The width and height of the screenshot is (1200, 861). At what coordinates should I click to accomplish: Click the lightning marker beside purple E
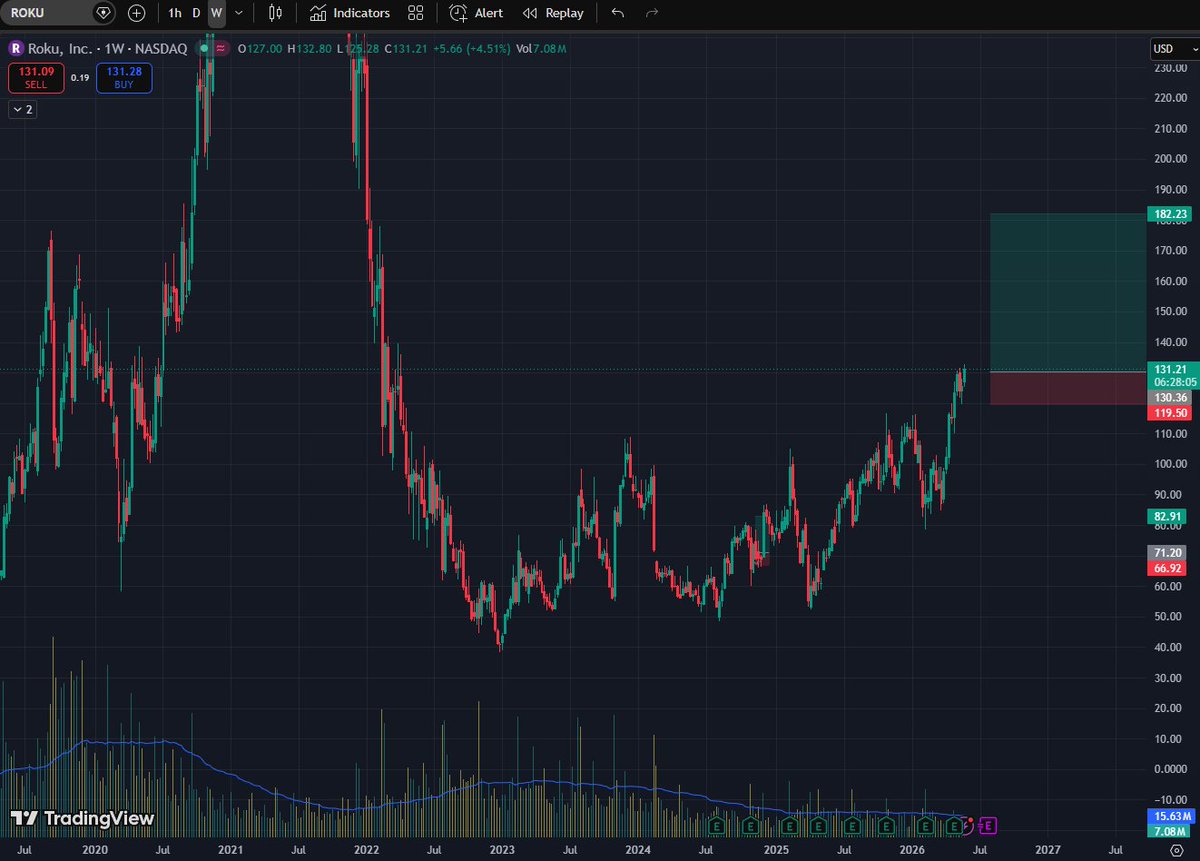click(966, 827)
